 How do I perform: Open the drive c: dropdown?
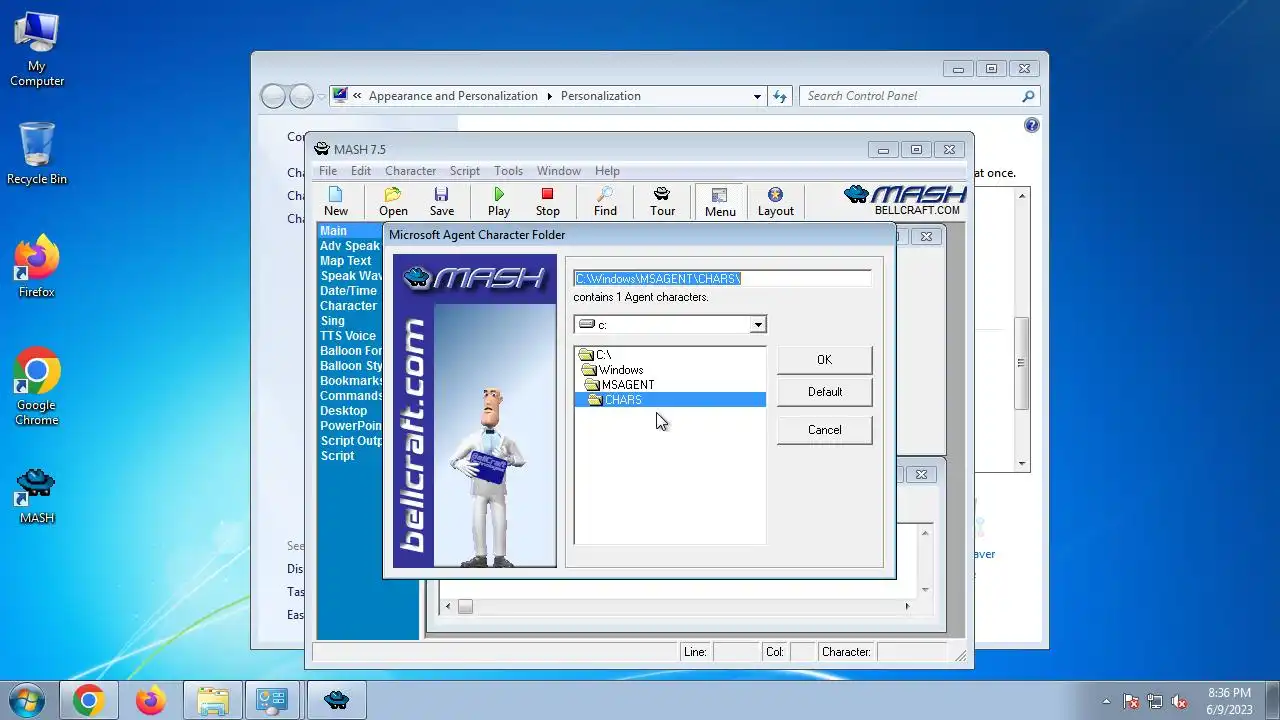point(758,324)
